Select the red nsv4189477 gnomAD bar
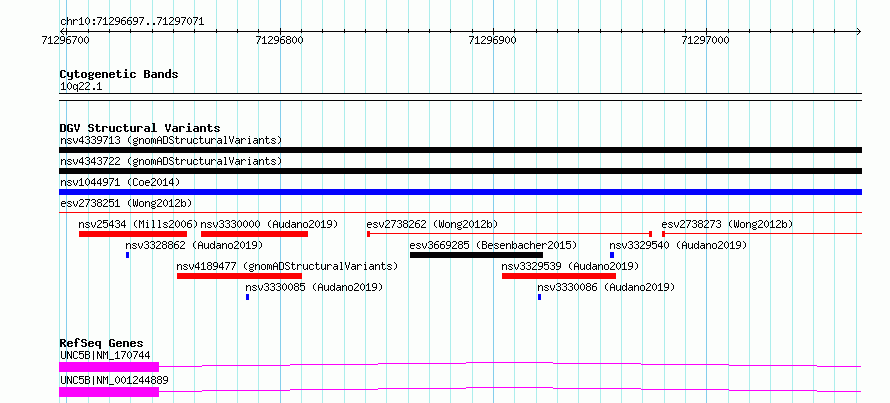 (x=239, y=276)
